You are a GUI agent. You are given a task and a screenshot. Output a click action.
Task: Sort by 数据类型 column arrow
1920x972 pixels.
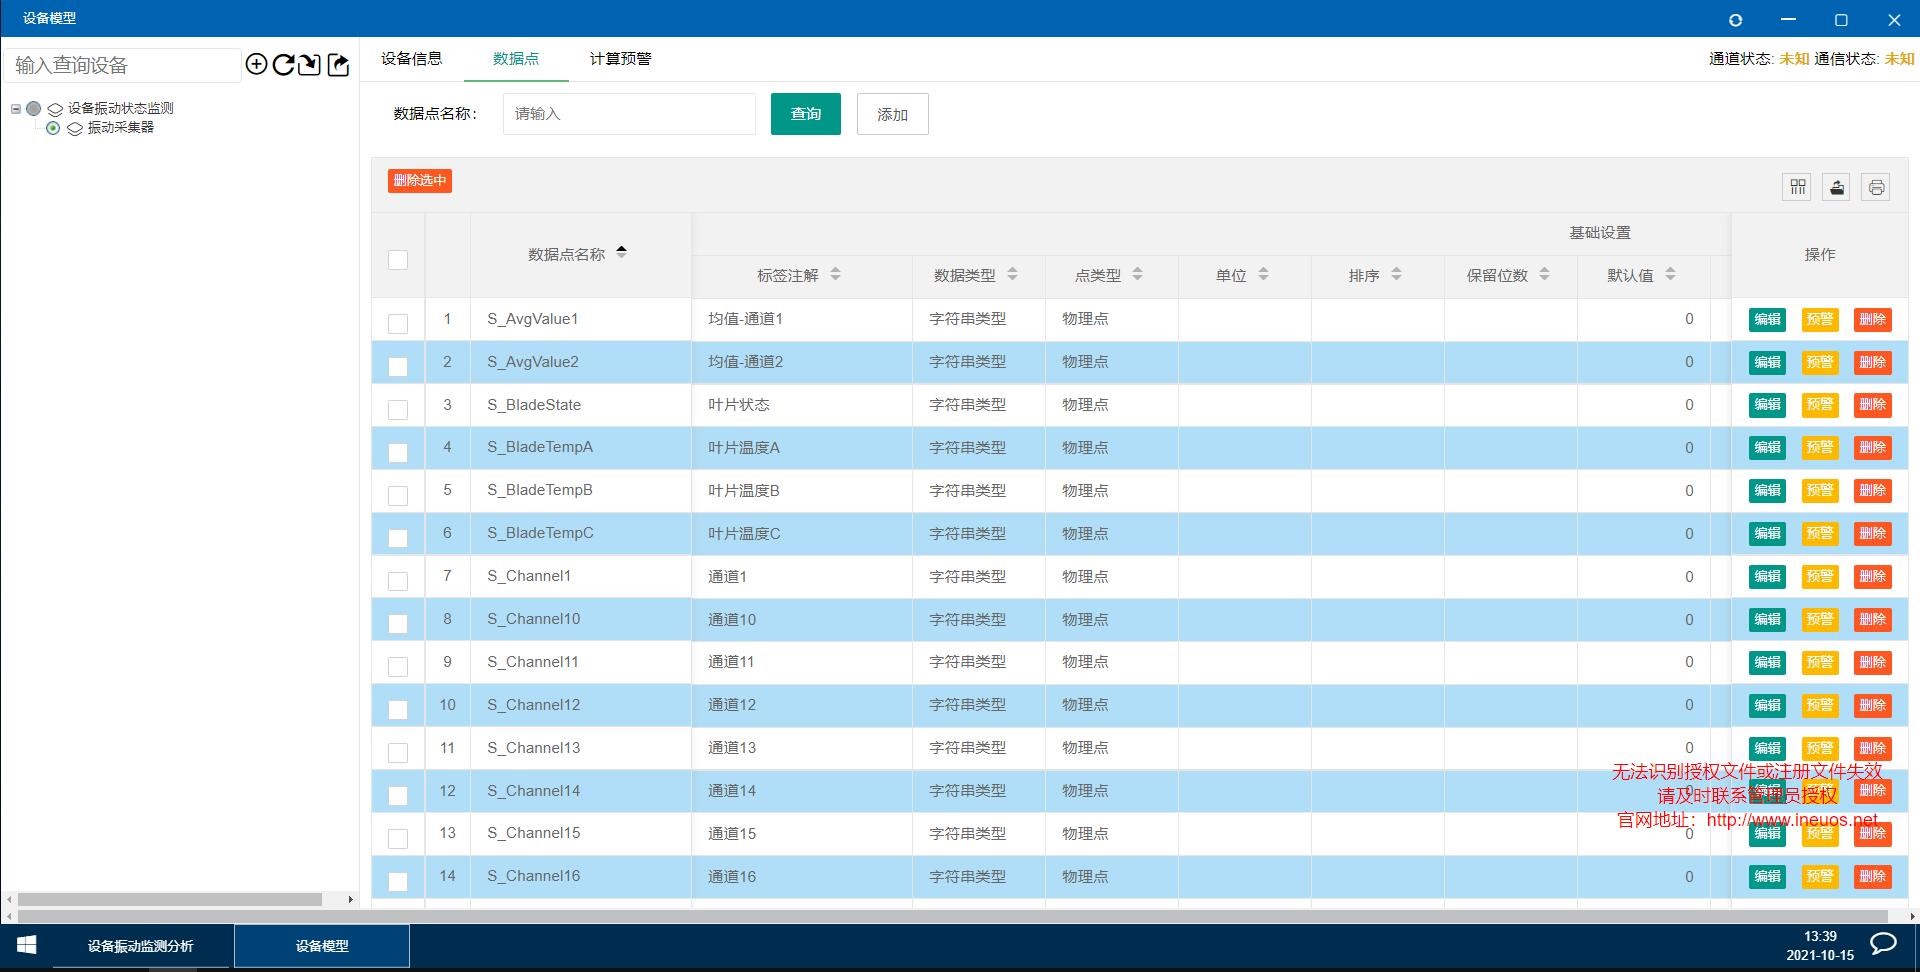[1012, 274]
